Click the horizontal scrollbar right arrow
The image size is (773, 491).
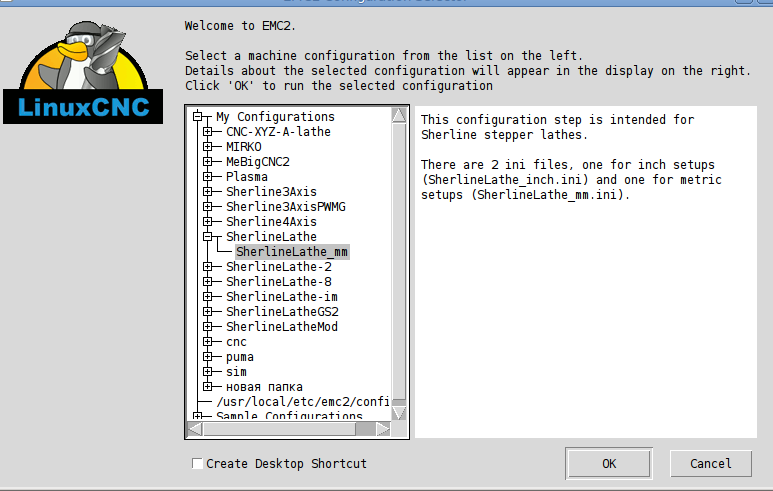pyautogui.click(x=382, y=428)
